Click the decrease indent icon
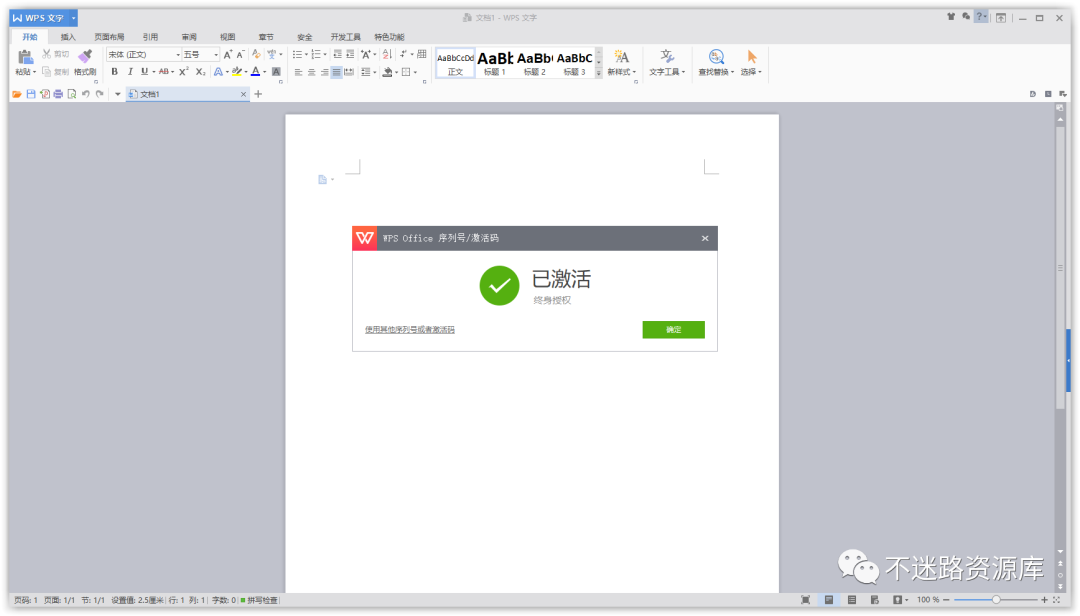Viewport: 1080px width, 616px height. (338, 54)
